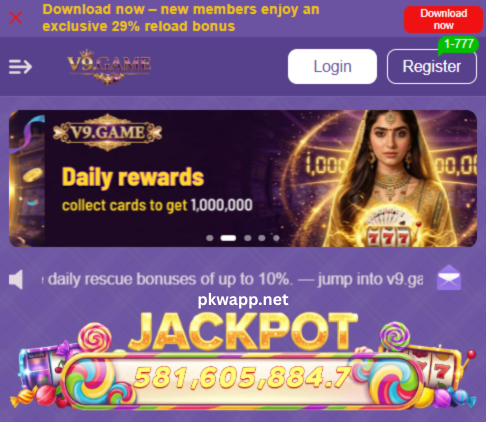Tap the red Download now button
The height and width of the screenshot is (422, 486).
point(443,19)
